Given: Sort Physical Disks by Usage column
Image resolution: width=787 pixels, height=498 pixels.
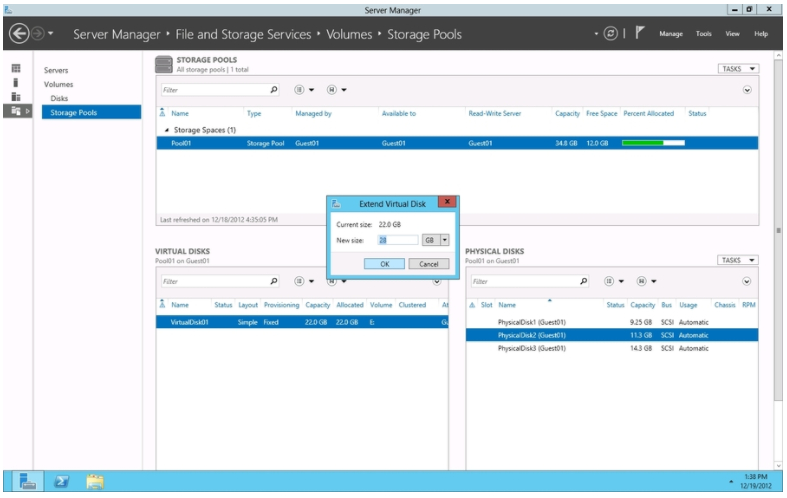Looking at the screenshot, I should [688, 305].
